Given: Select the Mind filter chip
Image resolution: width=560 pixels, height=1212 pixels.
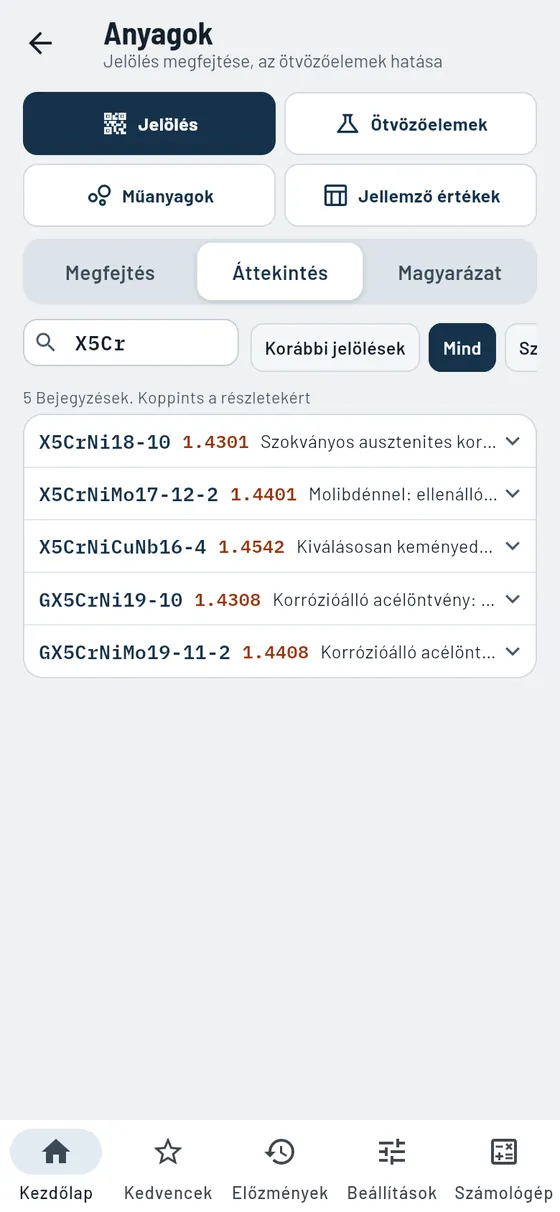Looking at the screenshot, I should point(462,348).
